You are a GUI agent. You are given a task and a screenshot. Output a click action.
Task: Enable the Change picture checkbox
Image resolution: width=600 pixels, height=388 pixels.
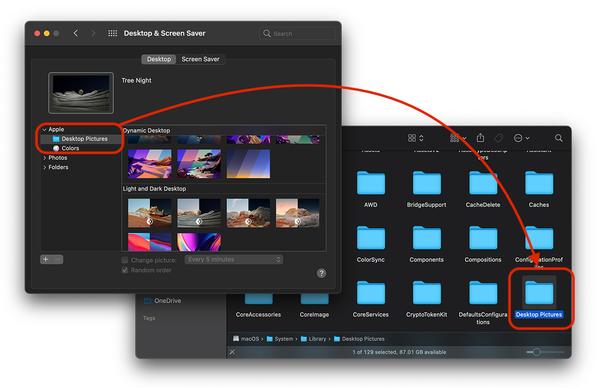coord(125,260)
